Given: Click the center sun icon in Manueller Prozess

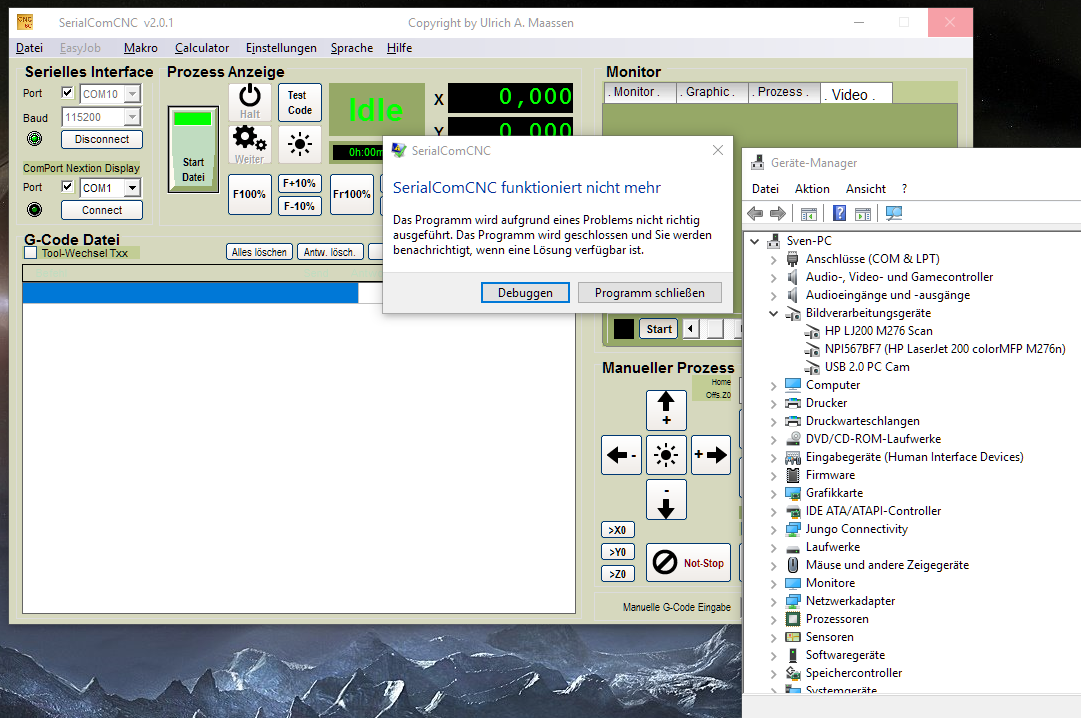Looking at the screenshot, I should 666,455.
